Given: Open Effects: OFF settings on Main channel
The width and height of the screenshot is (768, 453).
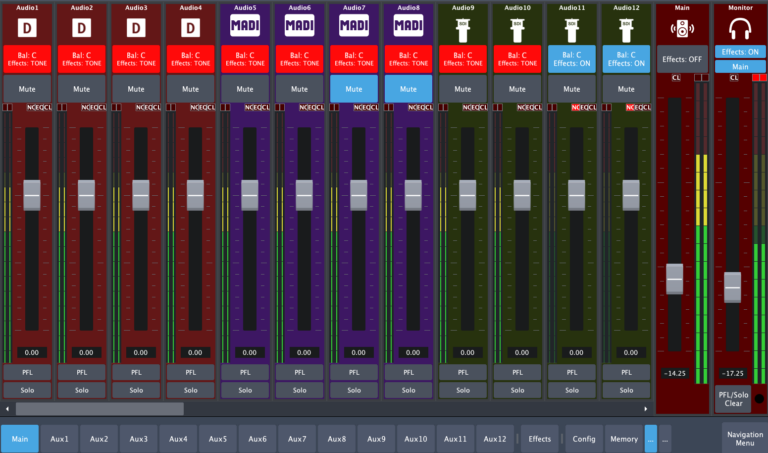Looking at the screenshot, I should click(682, 59).
